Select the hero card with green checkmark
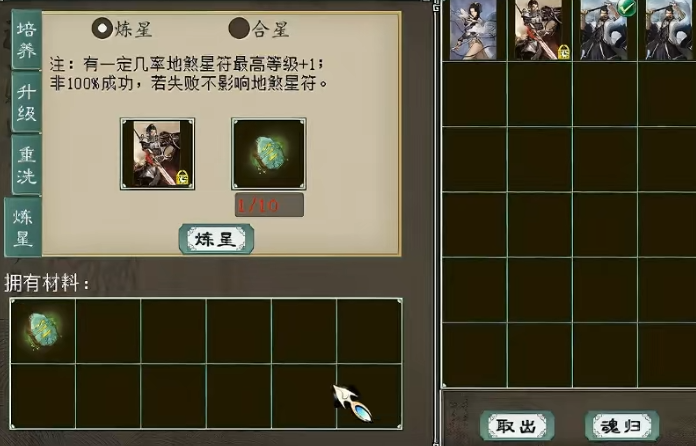 tap(605, 29)
